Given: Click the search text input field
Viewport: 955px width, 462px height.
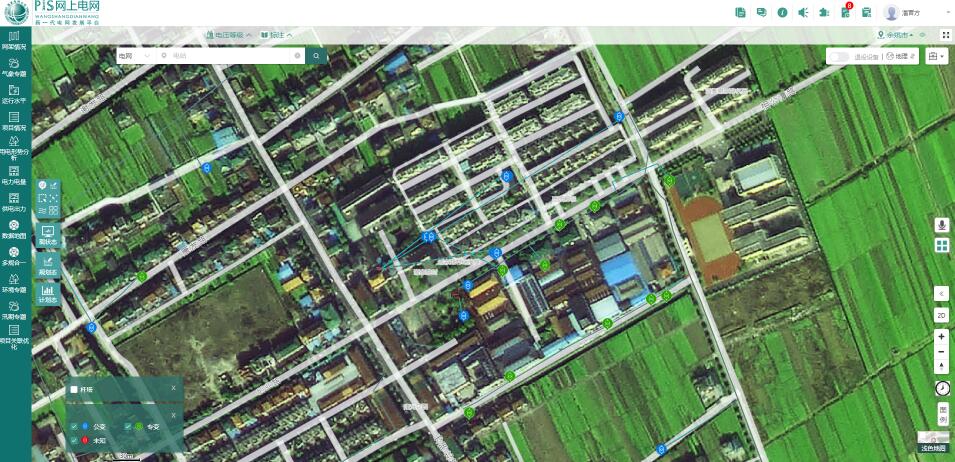Looking at the screenshot, I should pos(232,56).
